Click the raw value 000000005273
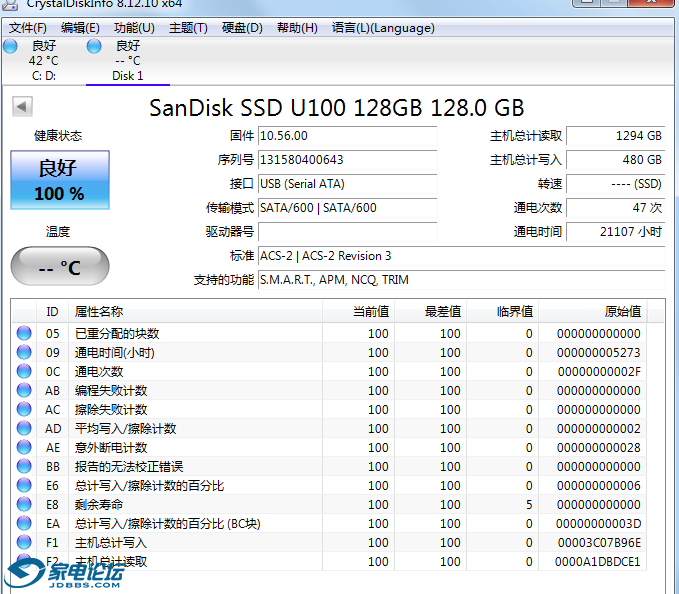The width and height of the screenshot is (679, 594). pyautogui.click(x=598, y=352)
